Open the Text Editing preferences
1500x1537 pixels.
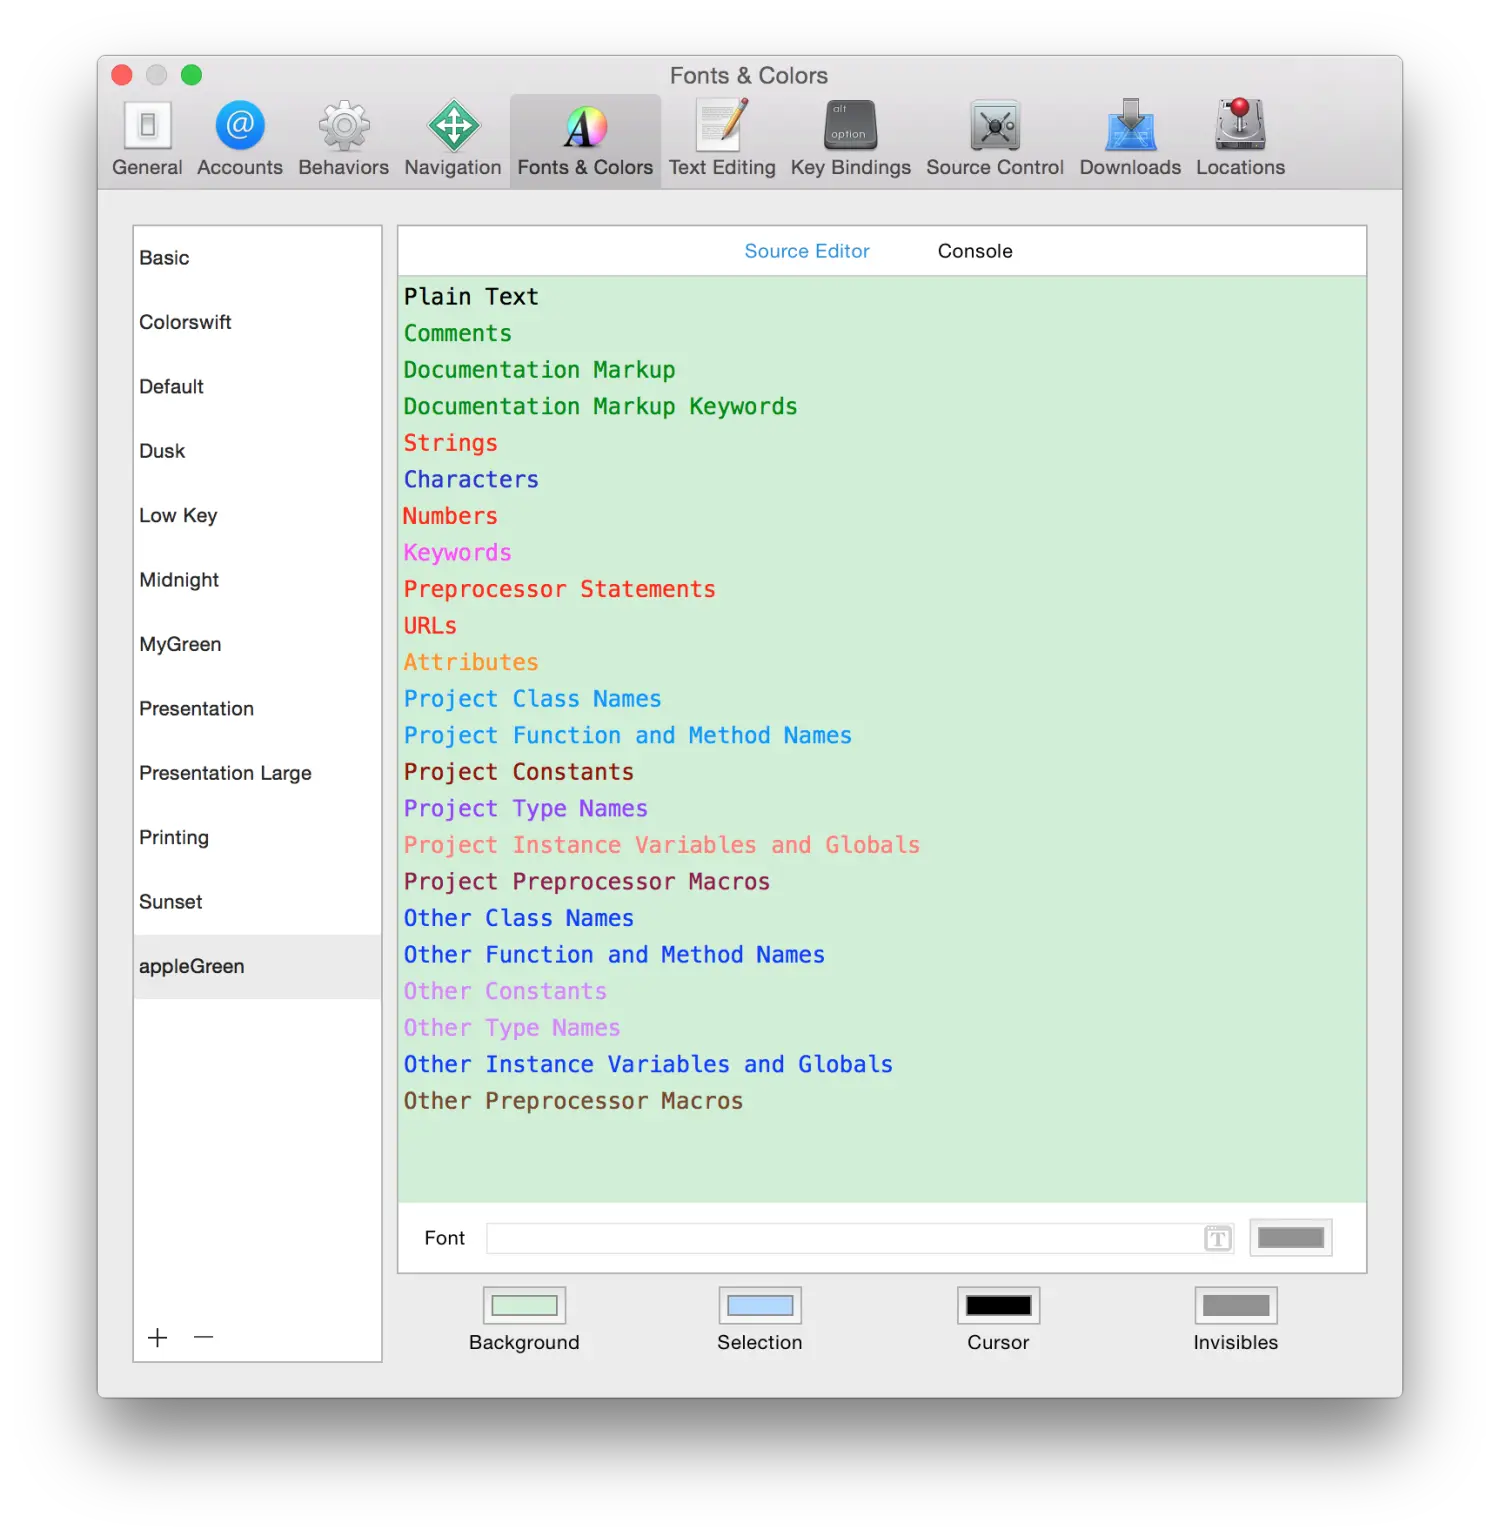(x=722, y=139)
